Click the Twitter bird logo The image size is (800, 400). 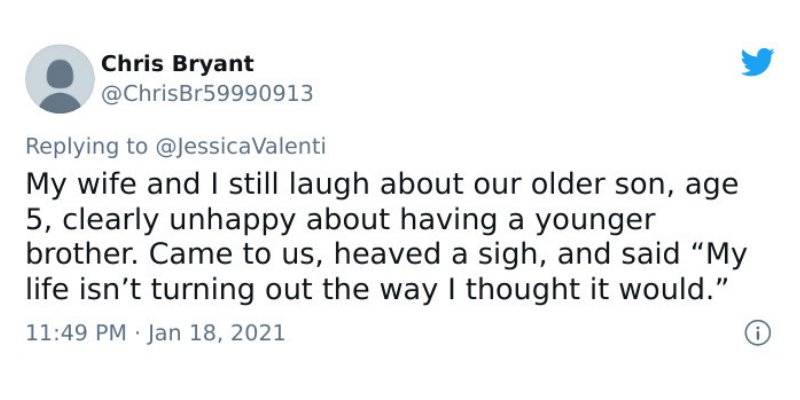click(757, 62)
